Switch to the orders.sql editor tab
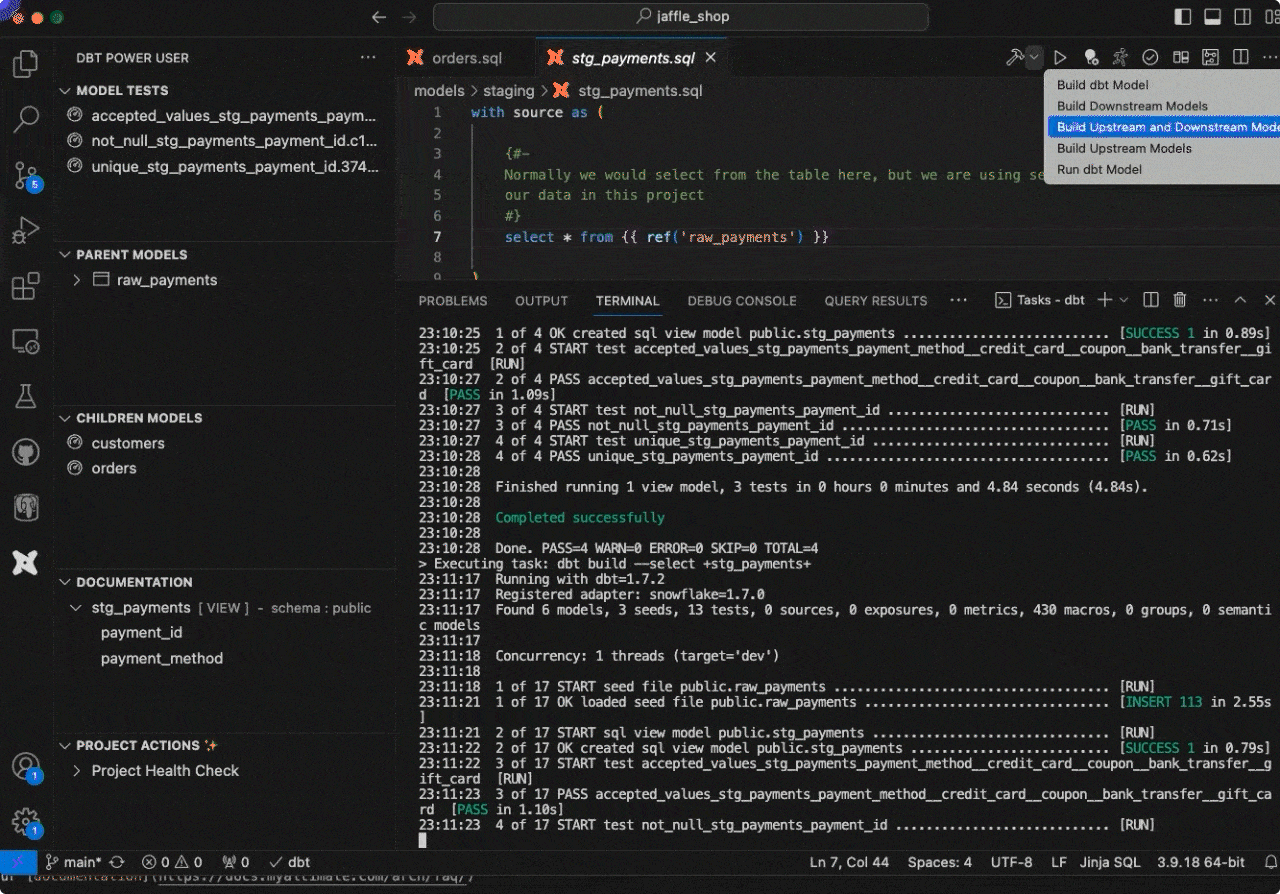 (x=466, y=58)
